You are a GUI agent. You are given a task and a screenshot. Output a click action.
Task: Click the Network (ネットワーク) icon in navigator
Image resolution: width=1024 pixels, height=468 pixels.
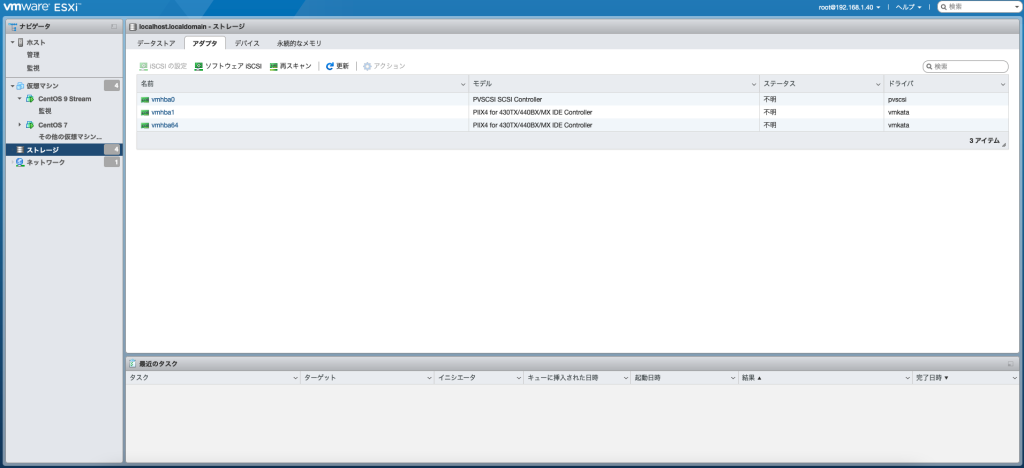tap(20, 162)
